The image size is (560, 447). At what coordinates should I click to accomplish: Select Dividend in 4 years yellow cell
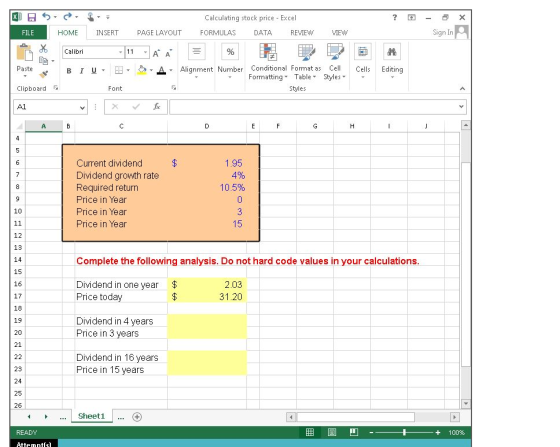click(x=207, y=321)
